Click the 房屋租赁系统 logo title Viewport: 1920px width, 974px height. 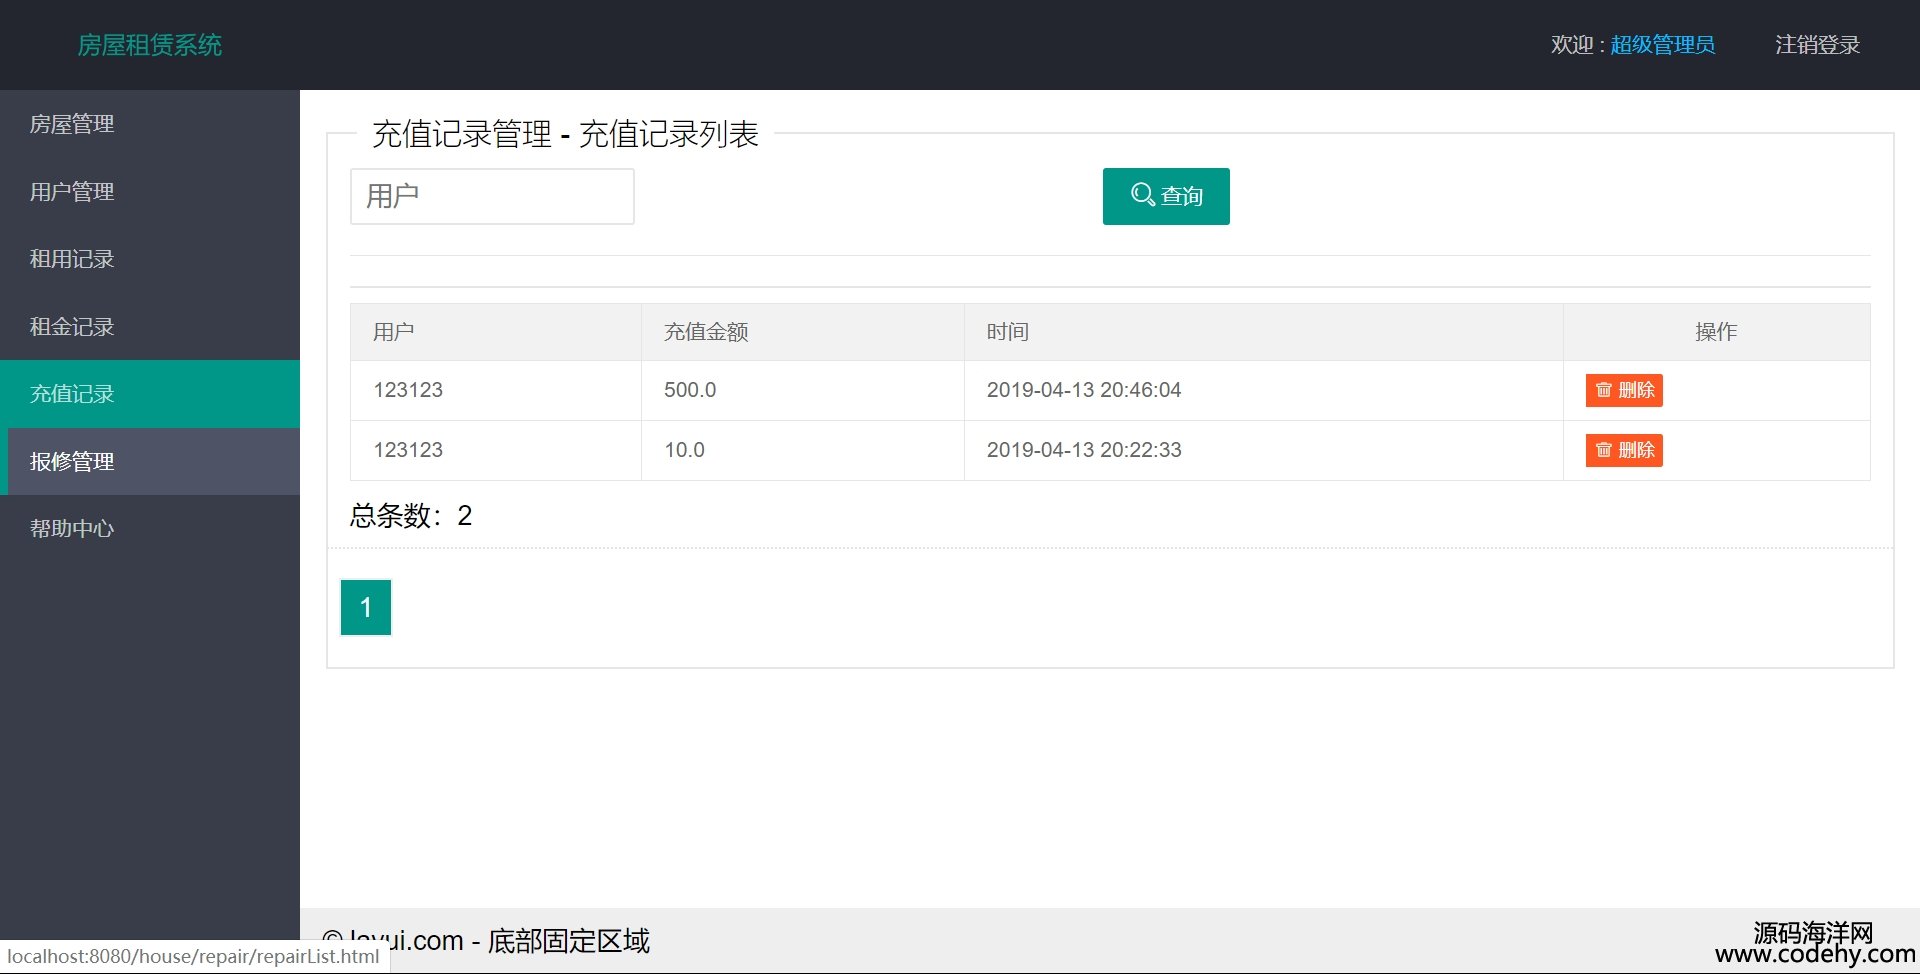pyautogui.click(x=150, y=45)
